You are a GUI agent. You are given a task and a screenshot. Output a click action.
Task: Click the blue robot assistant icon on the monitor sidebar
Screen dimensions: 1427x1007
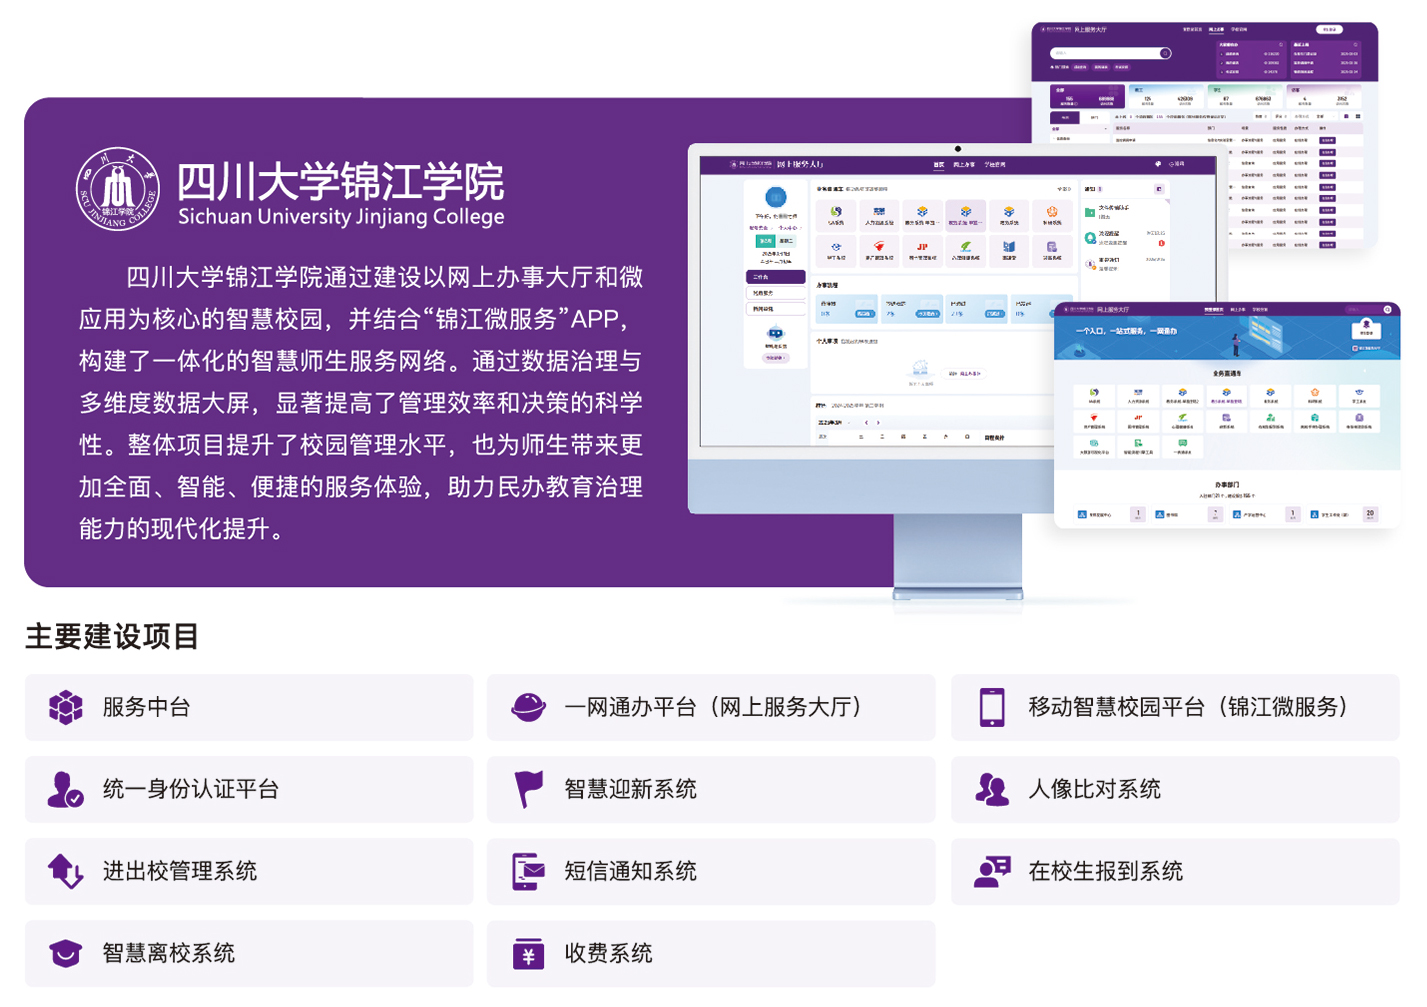pos(775,334)
